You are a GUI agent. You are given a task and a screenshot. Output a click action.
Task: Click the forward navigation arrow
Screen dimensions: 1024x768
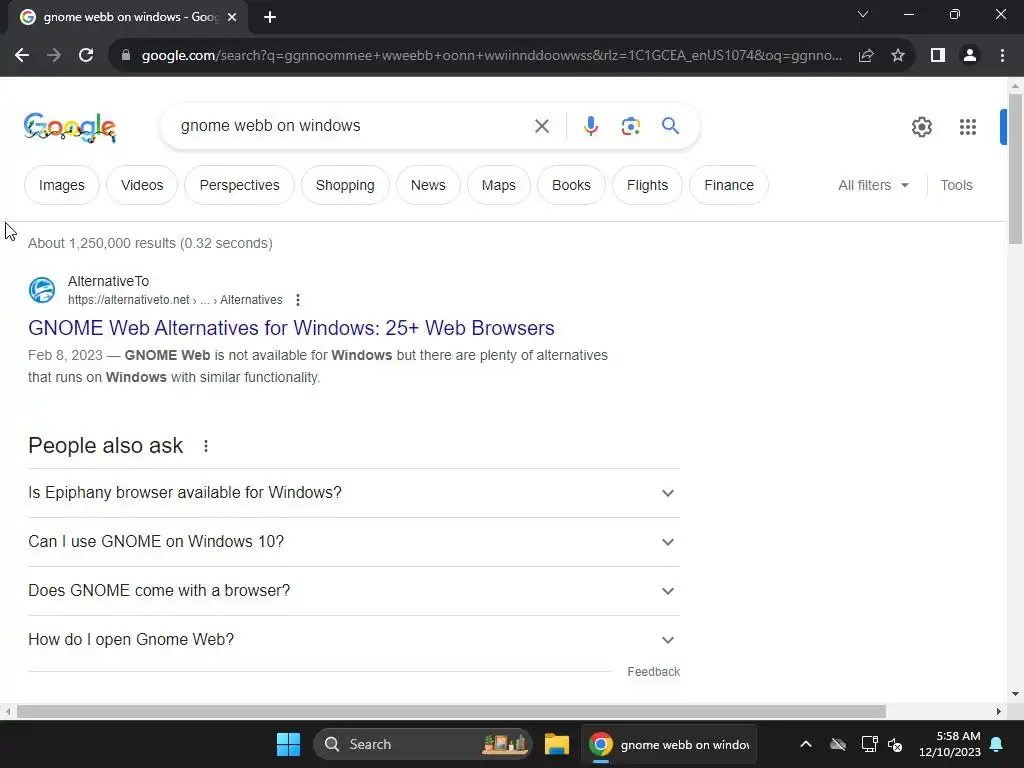click(54, 56)
